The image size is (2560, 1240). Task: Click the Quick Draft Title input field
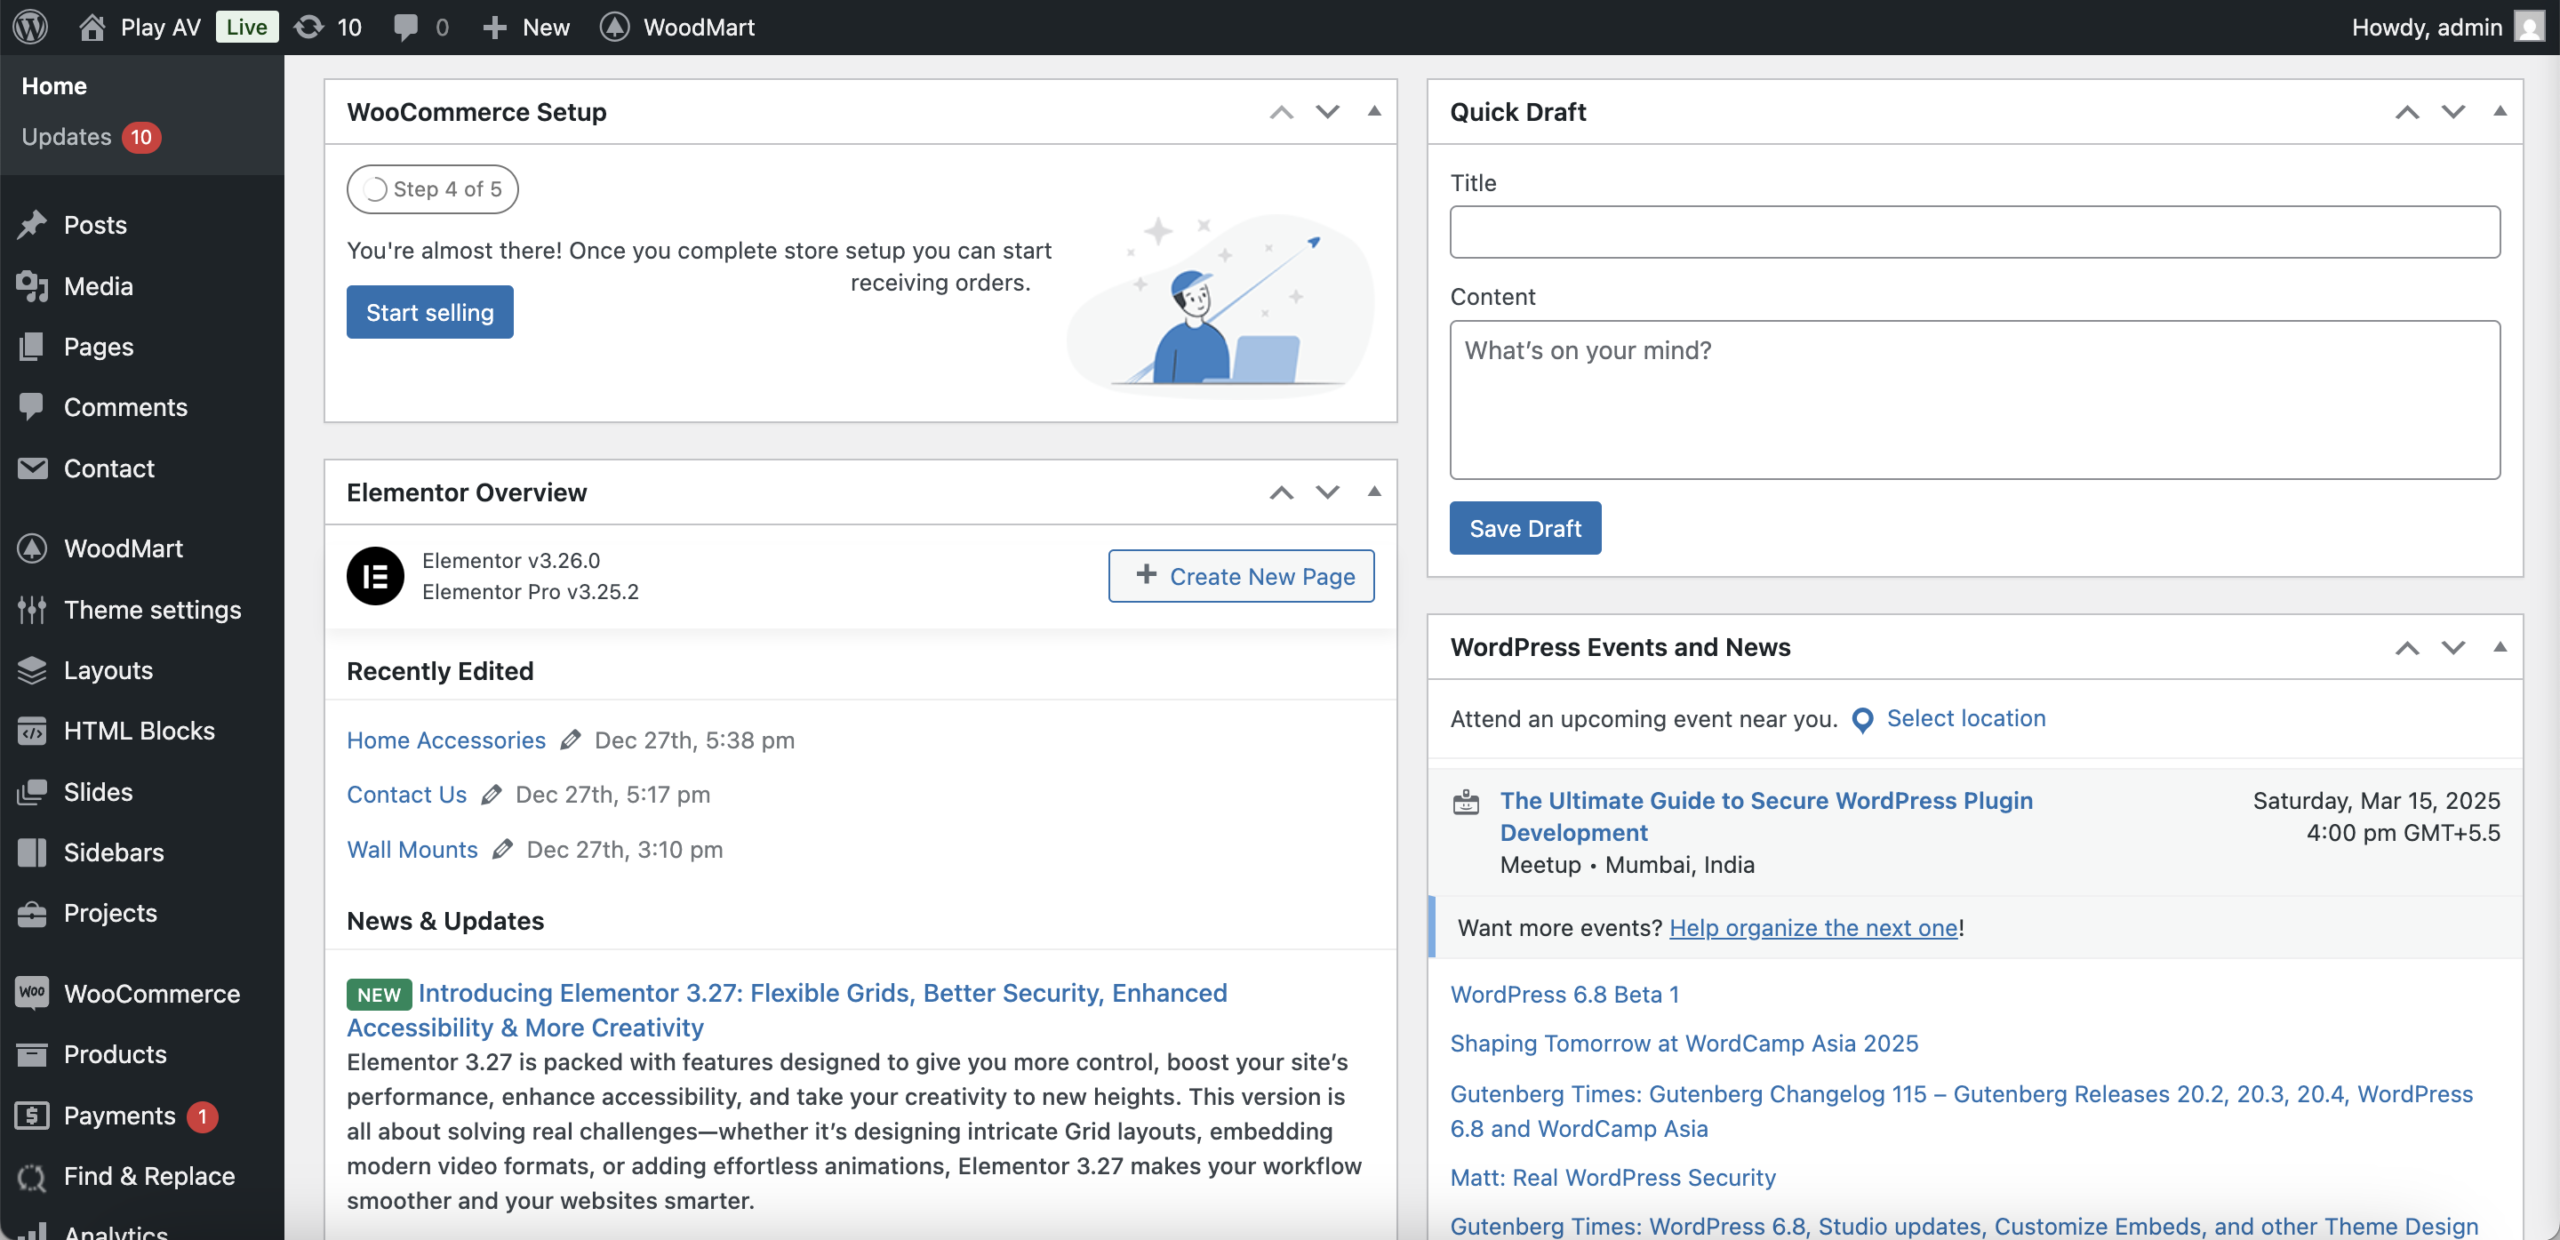coord(1975,232)
